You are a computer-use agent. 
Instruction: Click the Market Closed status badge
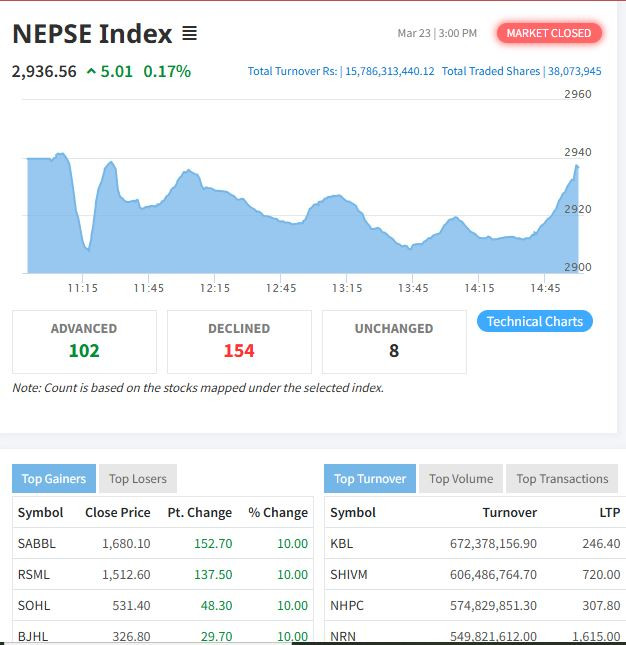pyautogui.click(x=549, y=33)
